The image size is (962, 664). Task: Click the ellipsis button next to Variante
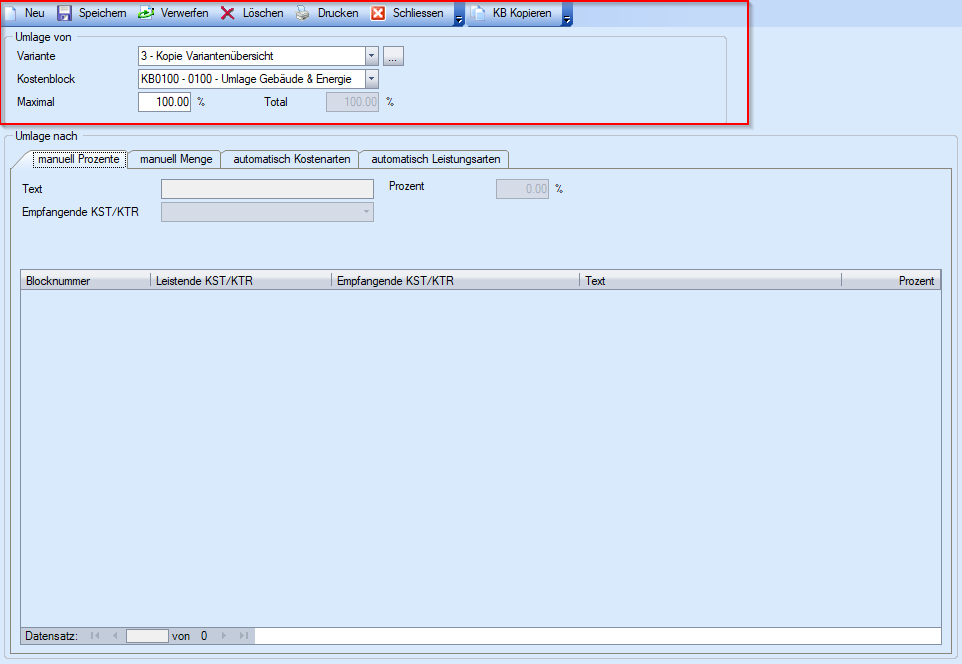pos(393,56)
